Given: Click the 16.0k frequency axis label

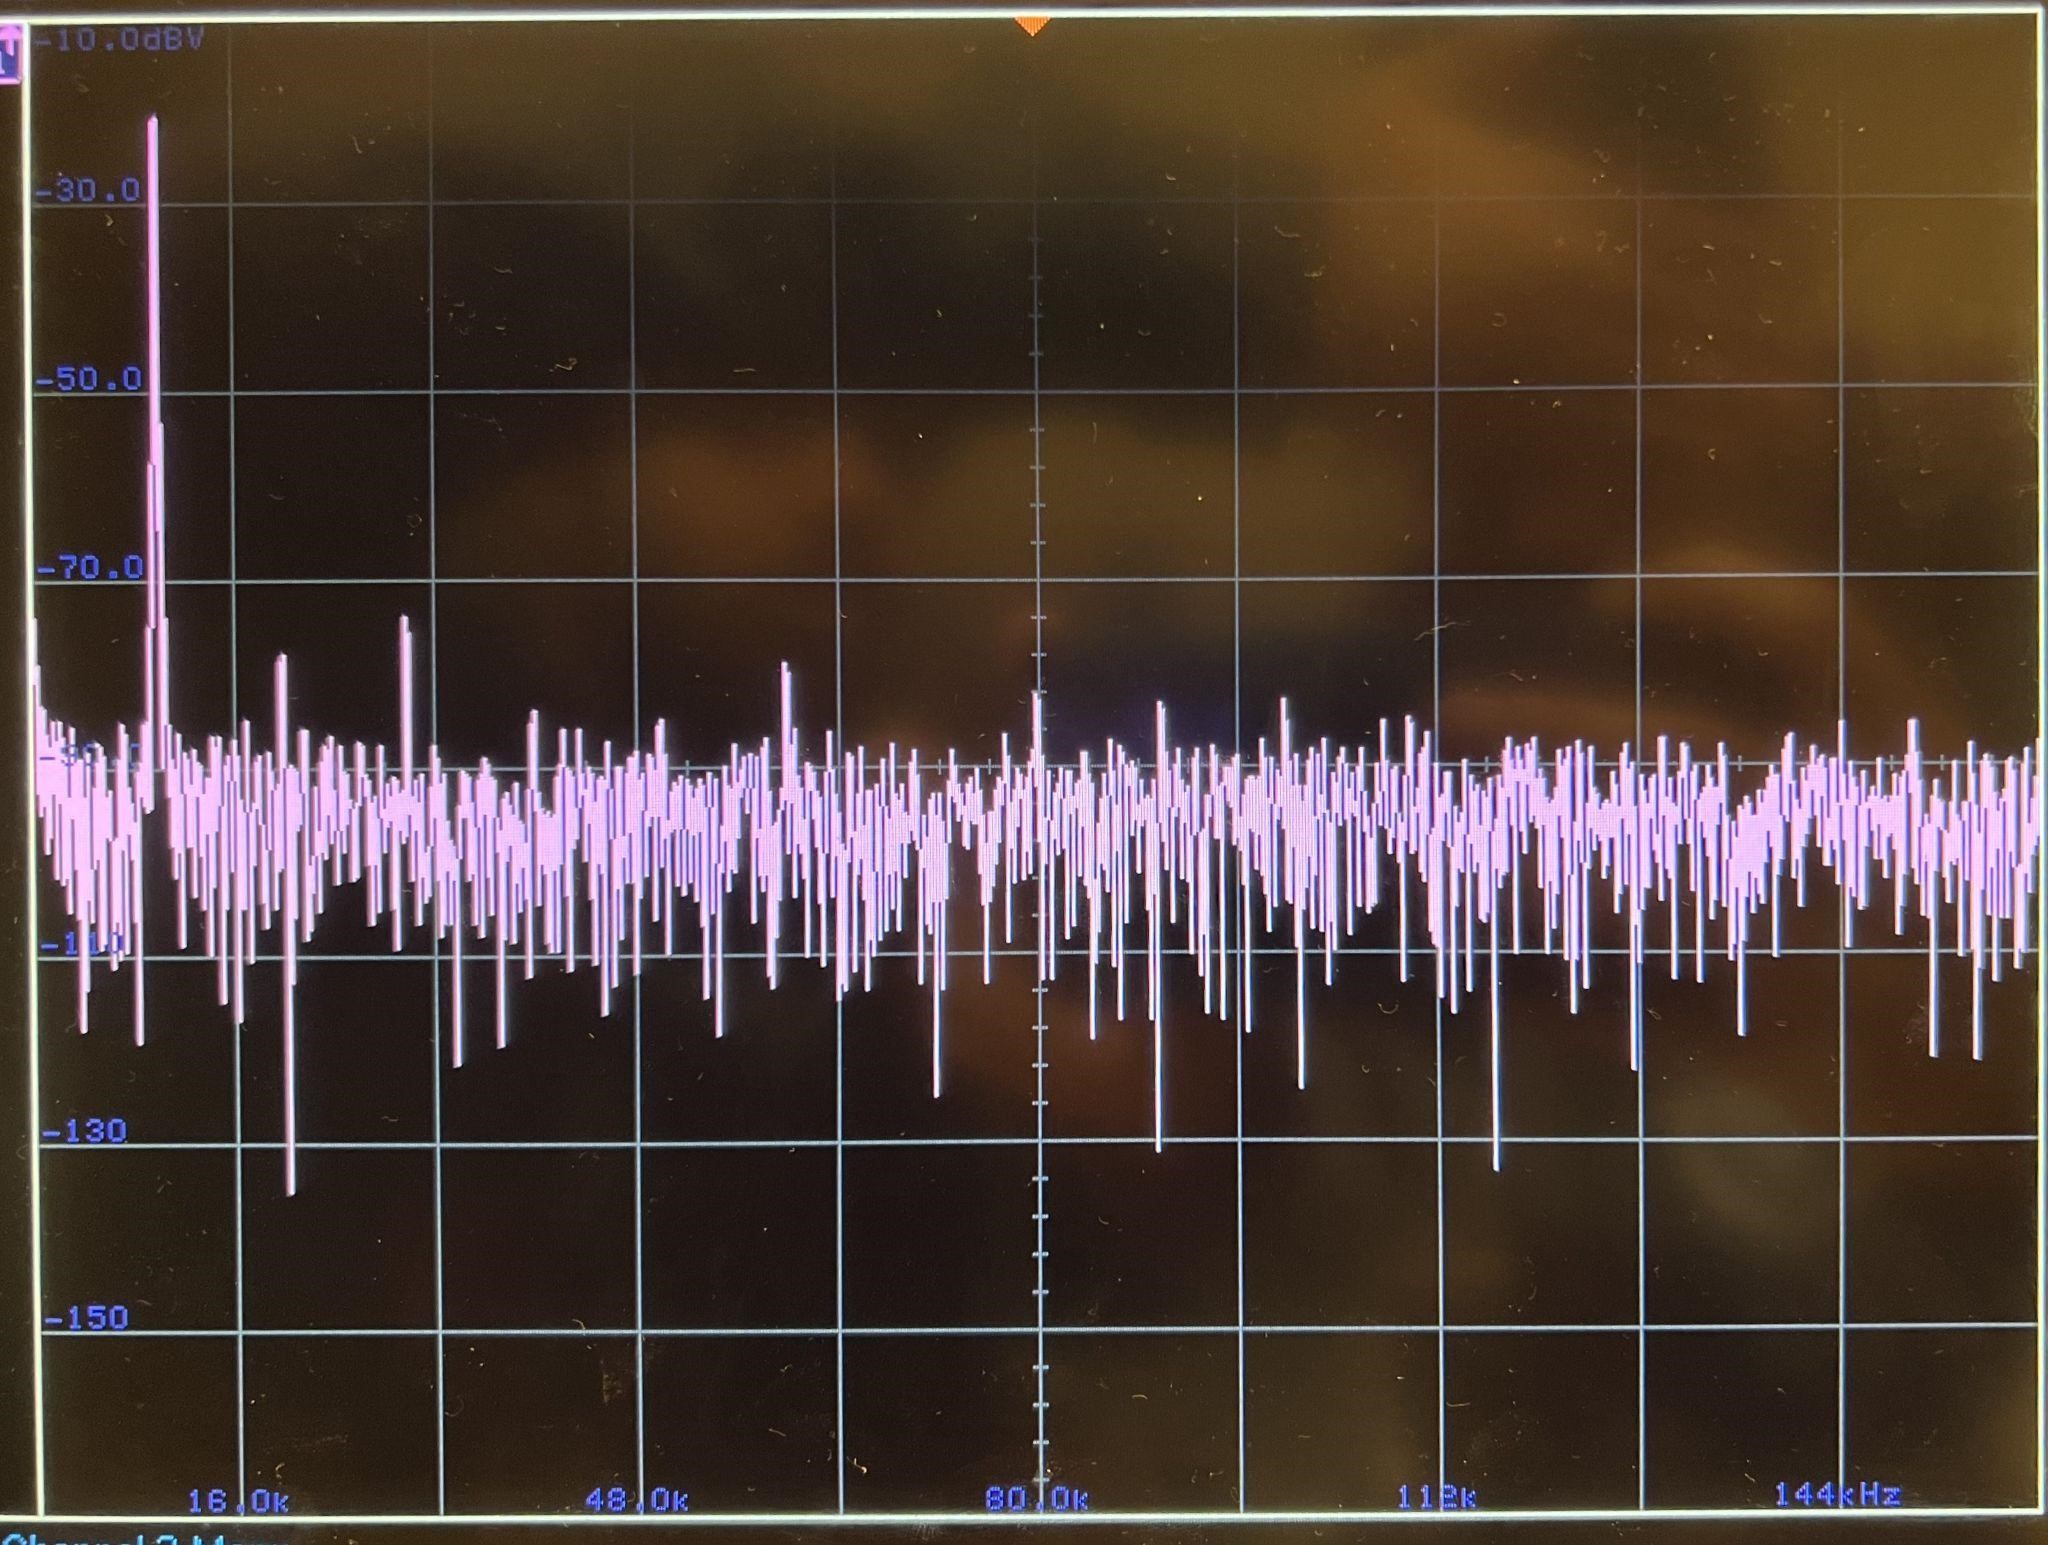Looking at the screenshot, I should [x=238, y=1501].
